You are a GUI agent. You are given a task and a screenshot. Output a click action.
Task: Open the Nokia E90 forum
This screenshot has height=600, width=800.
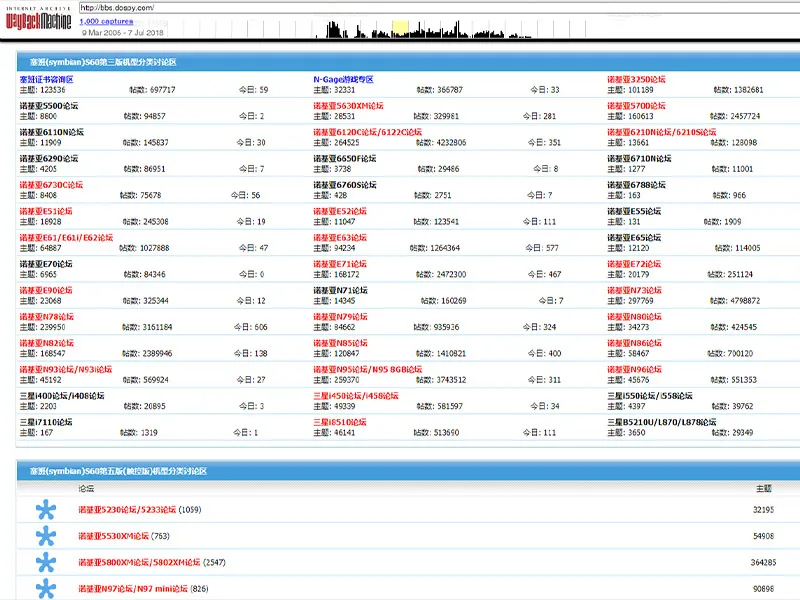[x=46, y=290]
